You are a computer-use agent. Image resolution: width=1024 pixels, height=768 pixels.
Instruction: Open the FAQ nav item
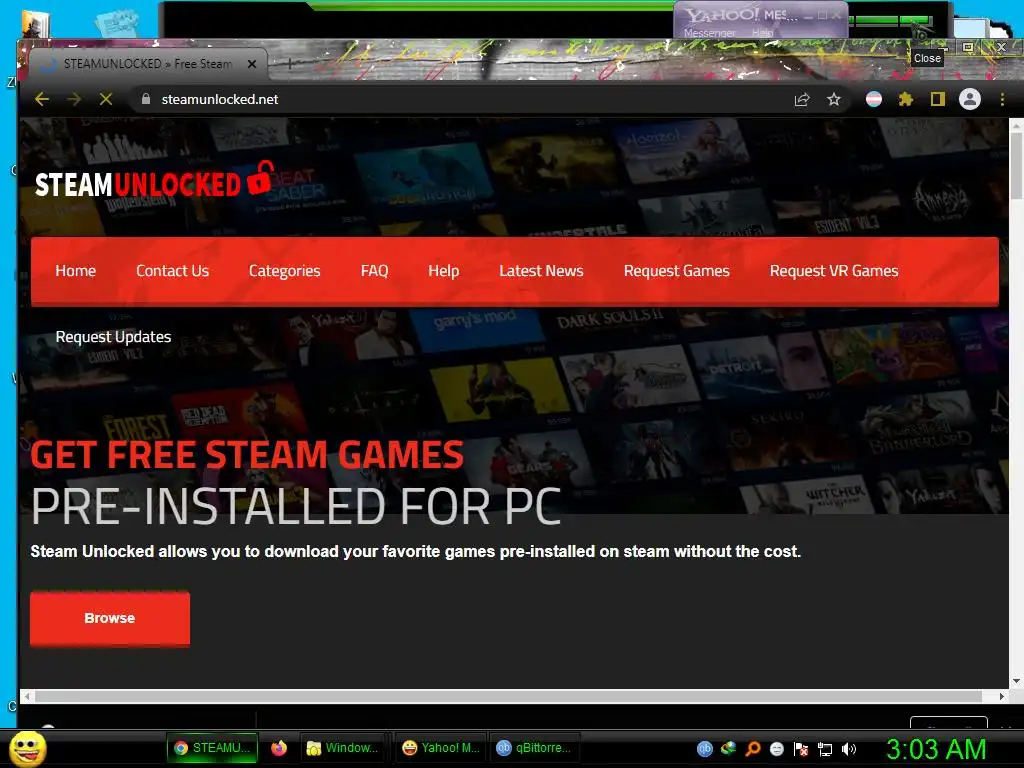click(374, 271)
